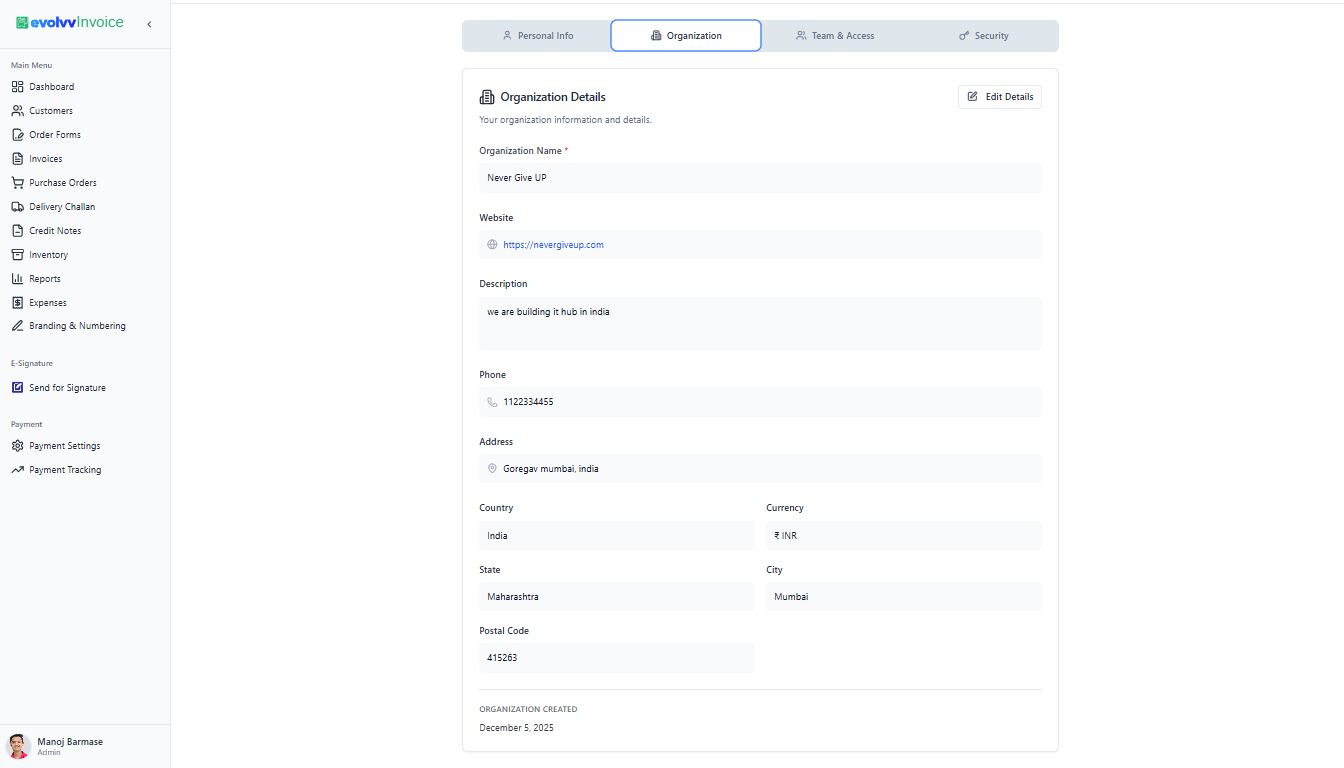Image resolution: width=1344 pixels, height=768 pixels.
Task: Click the Delivery Challan truck icon
Action: click(17, 207)
